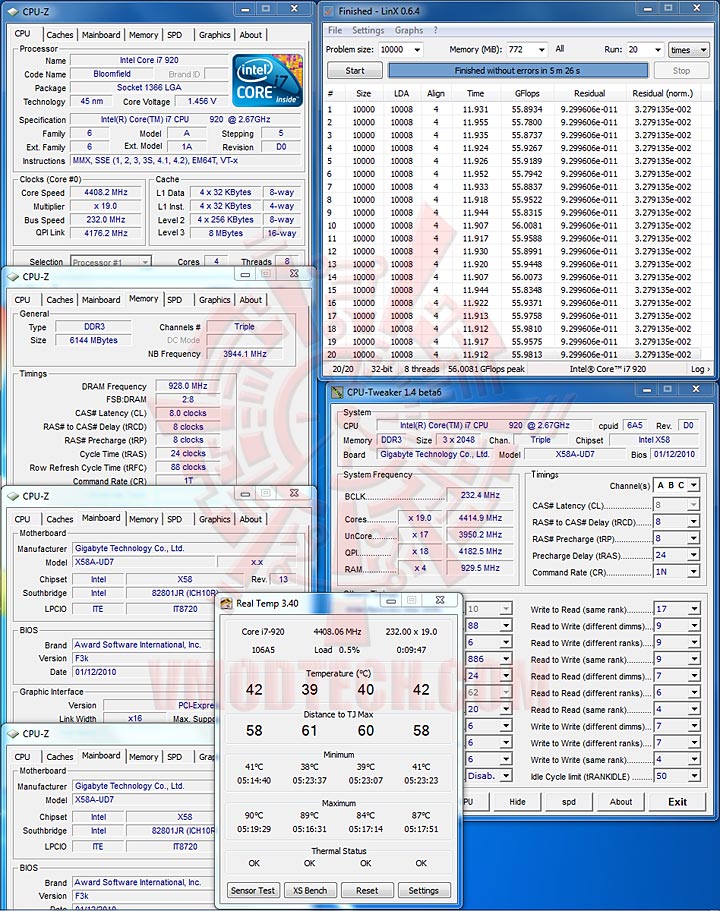Screen dimensions: 720x911
Task: Click the 56.0081 GFlops peak status entry
Action: [486, 369]
